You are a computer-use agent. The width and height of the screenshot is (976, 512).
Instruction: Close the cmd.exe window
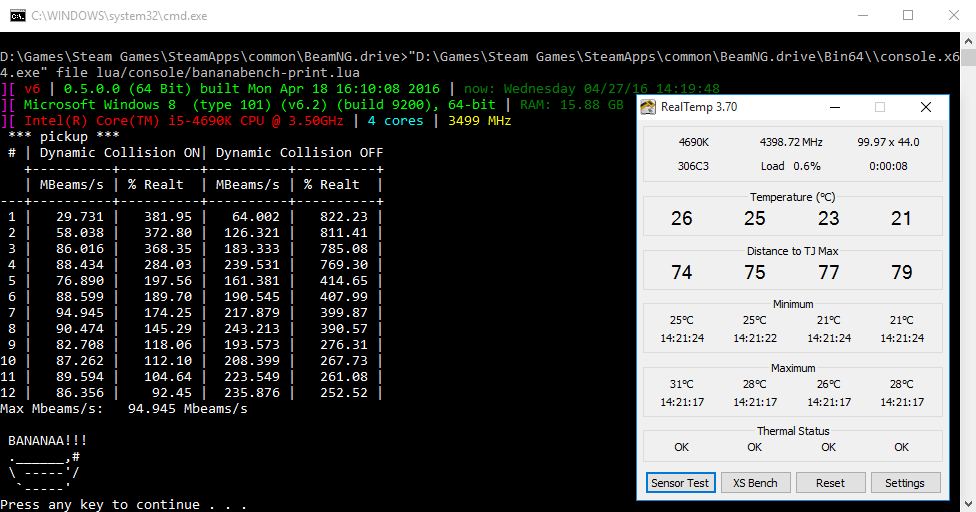(954, 16)
